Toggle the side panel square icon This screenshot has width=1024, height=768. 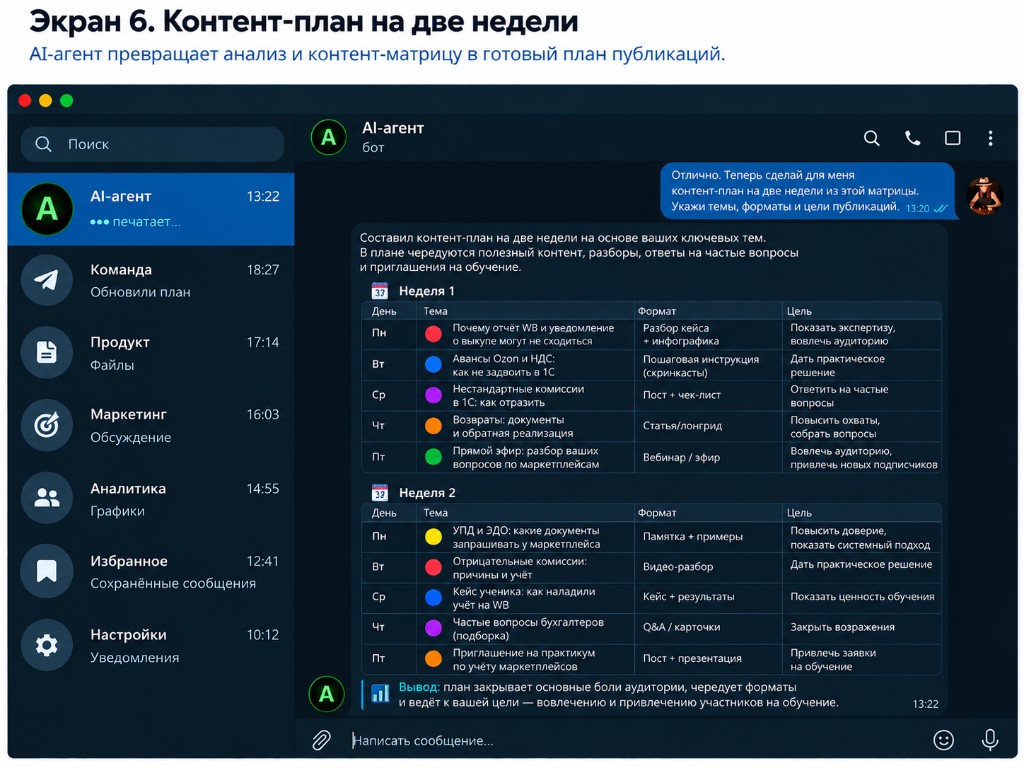952,138
